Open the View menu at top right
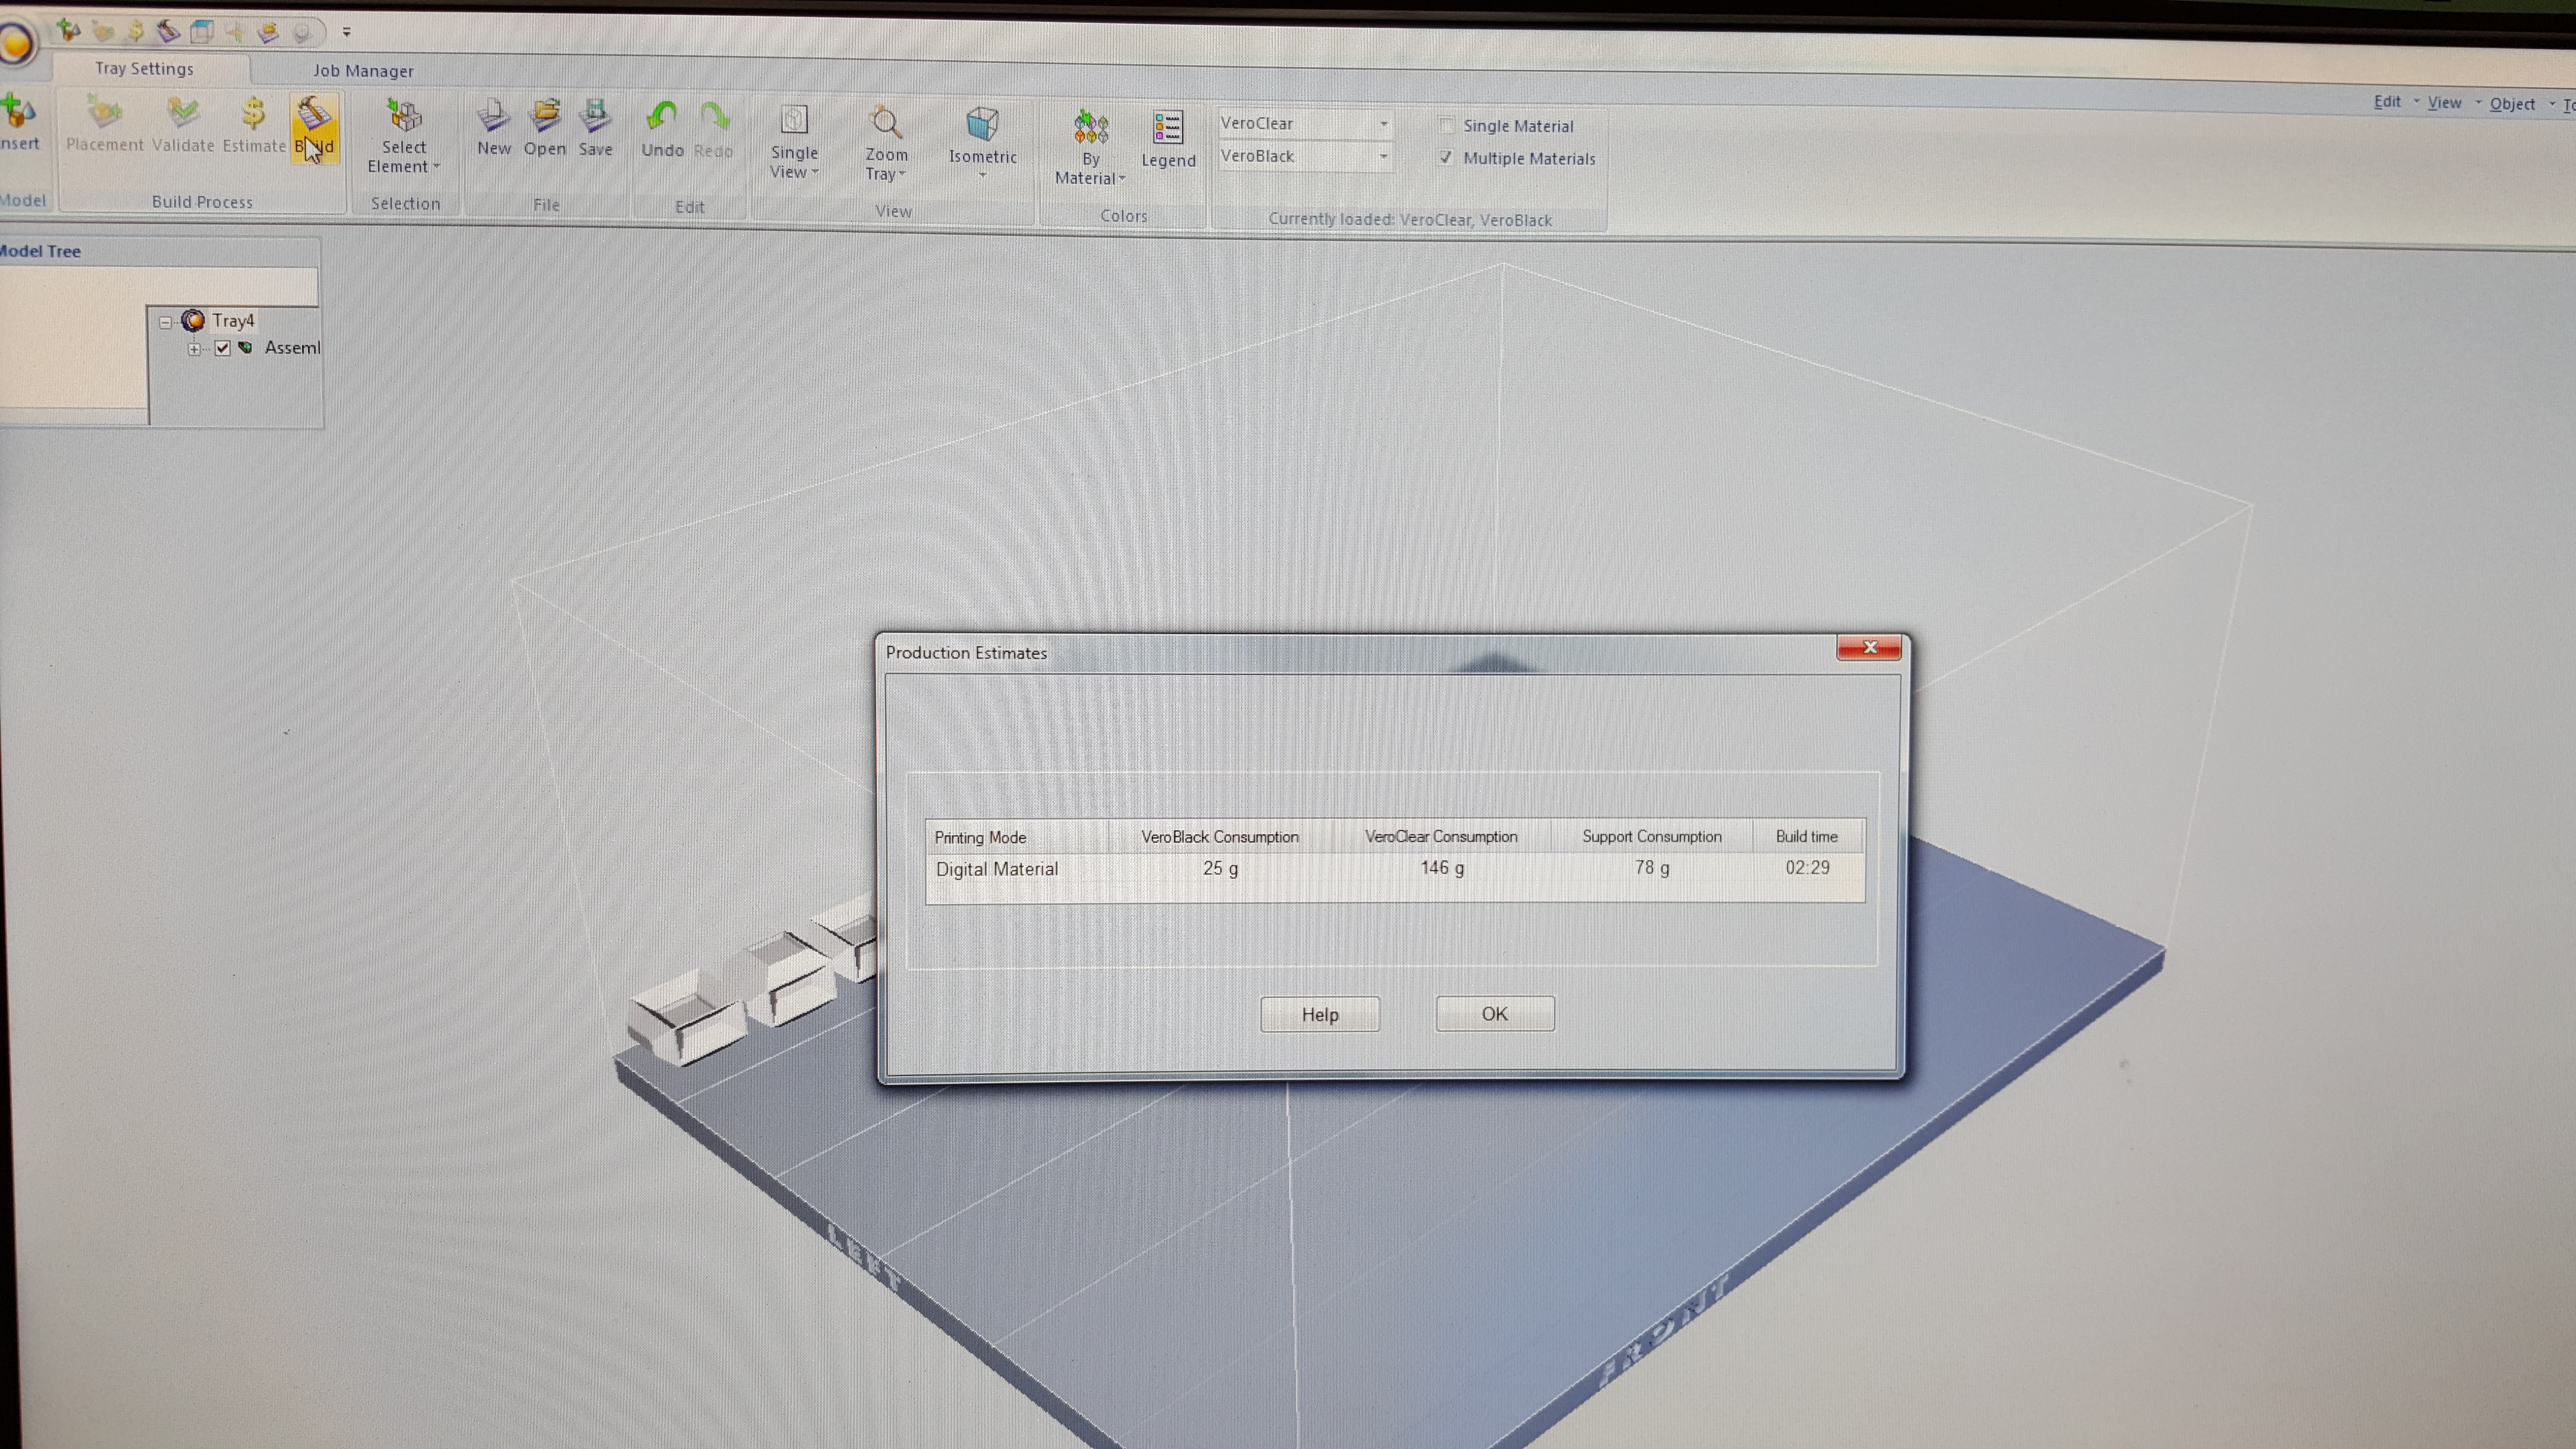 click(2444, 102)
